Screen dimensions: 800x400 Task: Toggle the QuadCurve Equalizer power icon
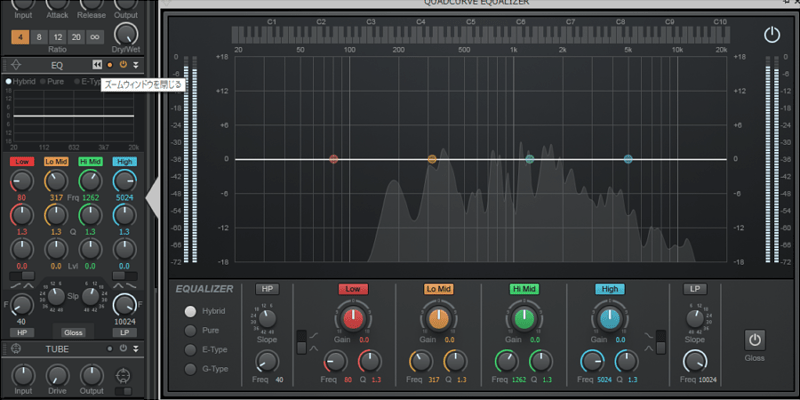point(772,35)
